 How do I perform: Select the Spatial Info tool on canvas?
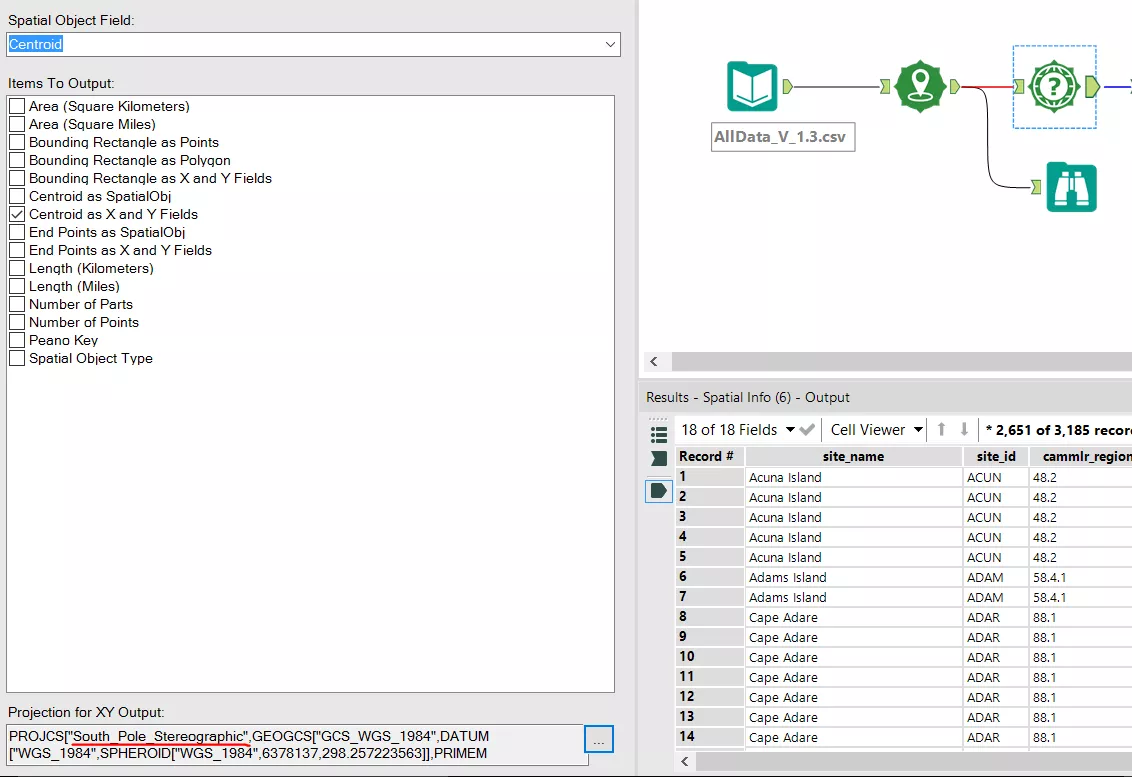click(x=1054, y=87)
